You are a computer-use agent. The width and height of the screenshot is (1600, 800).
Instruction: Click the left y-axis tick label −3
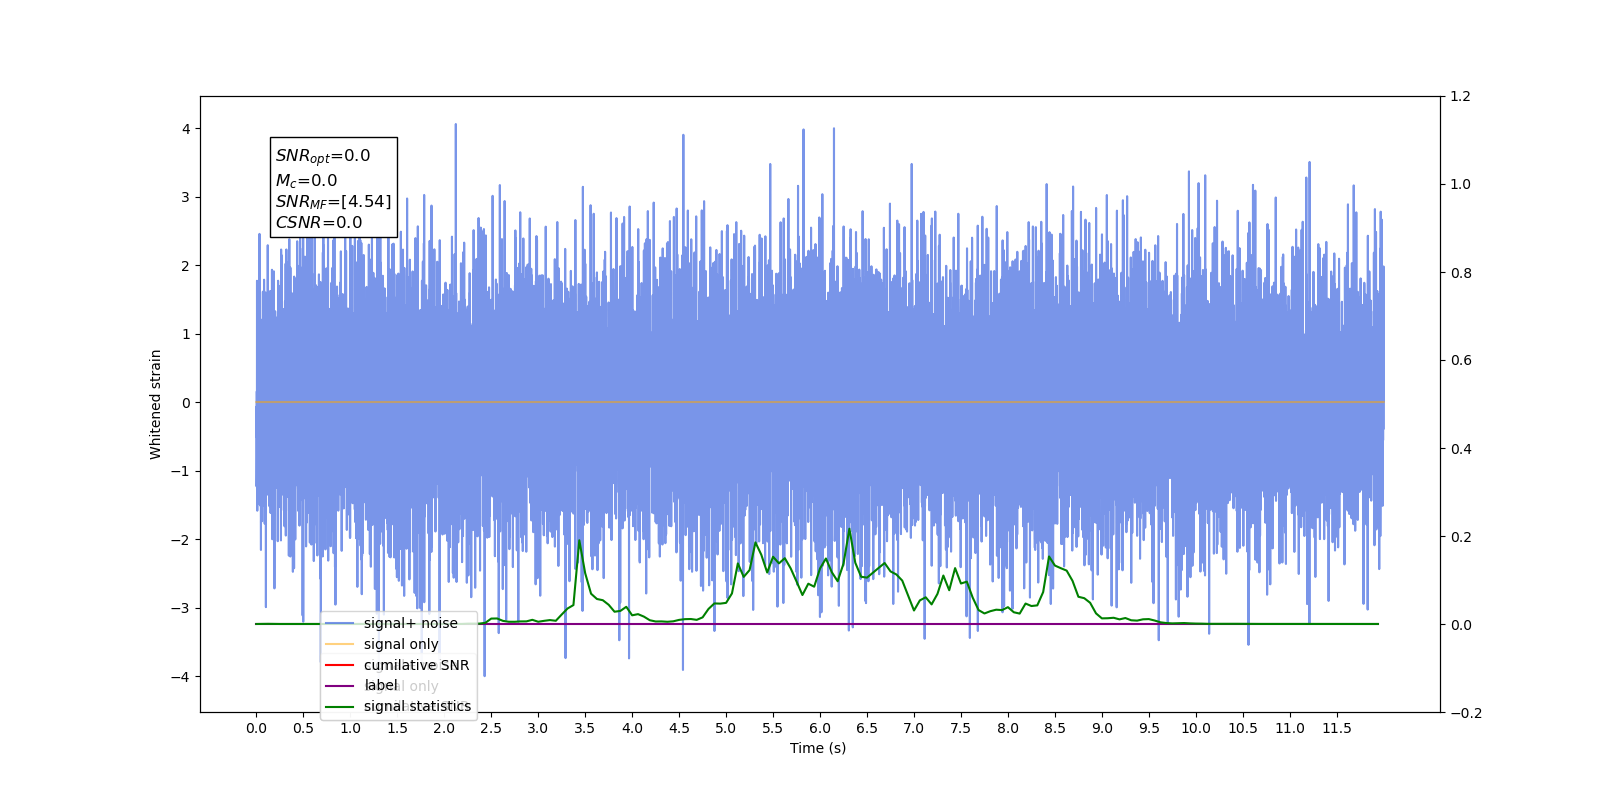[x=180, y=608]
